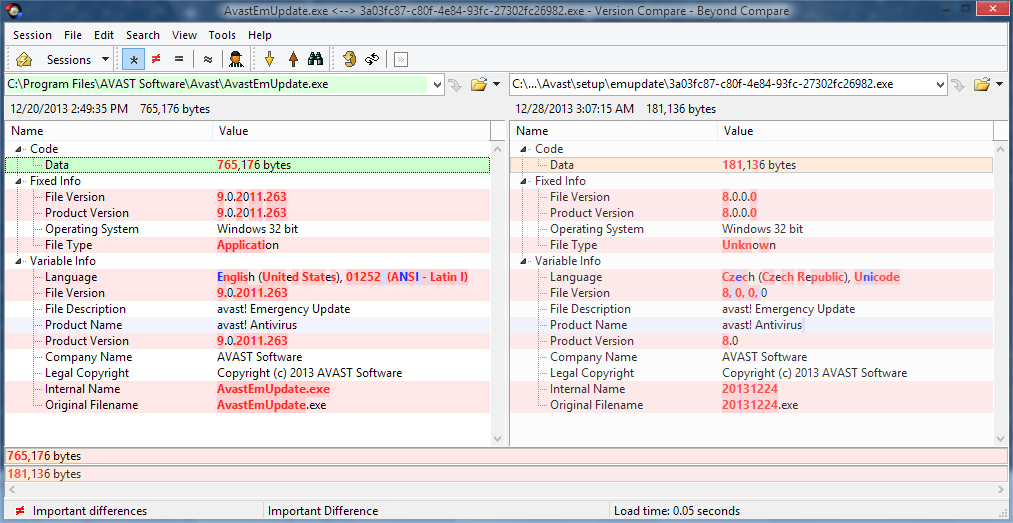Click Beyond Compare title bar app icon
The image size is (1013, 523).
tap(13, 10)
